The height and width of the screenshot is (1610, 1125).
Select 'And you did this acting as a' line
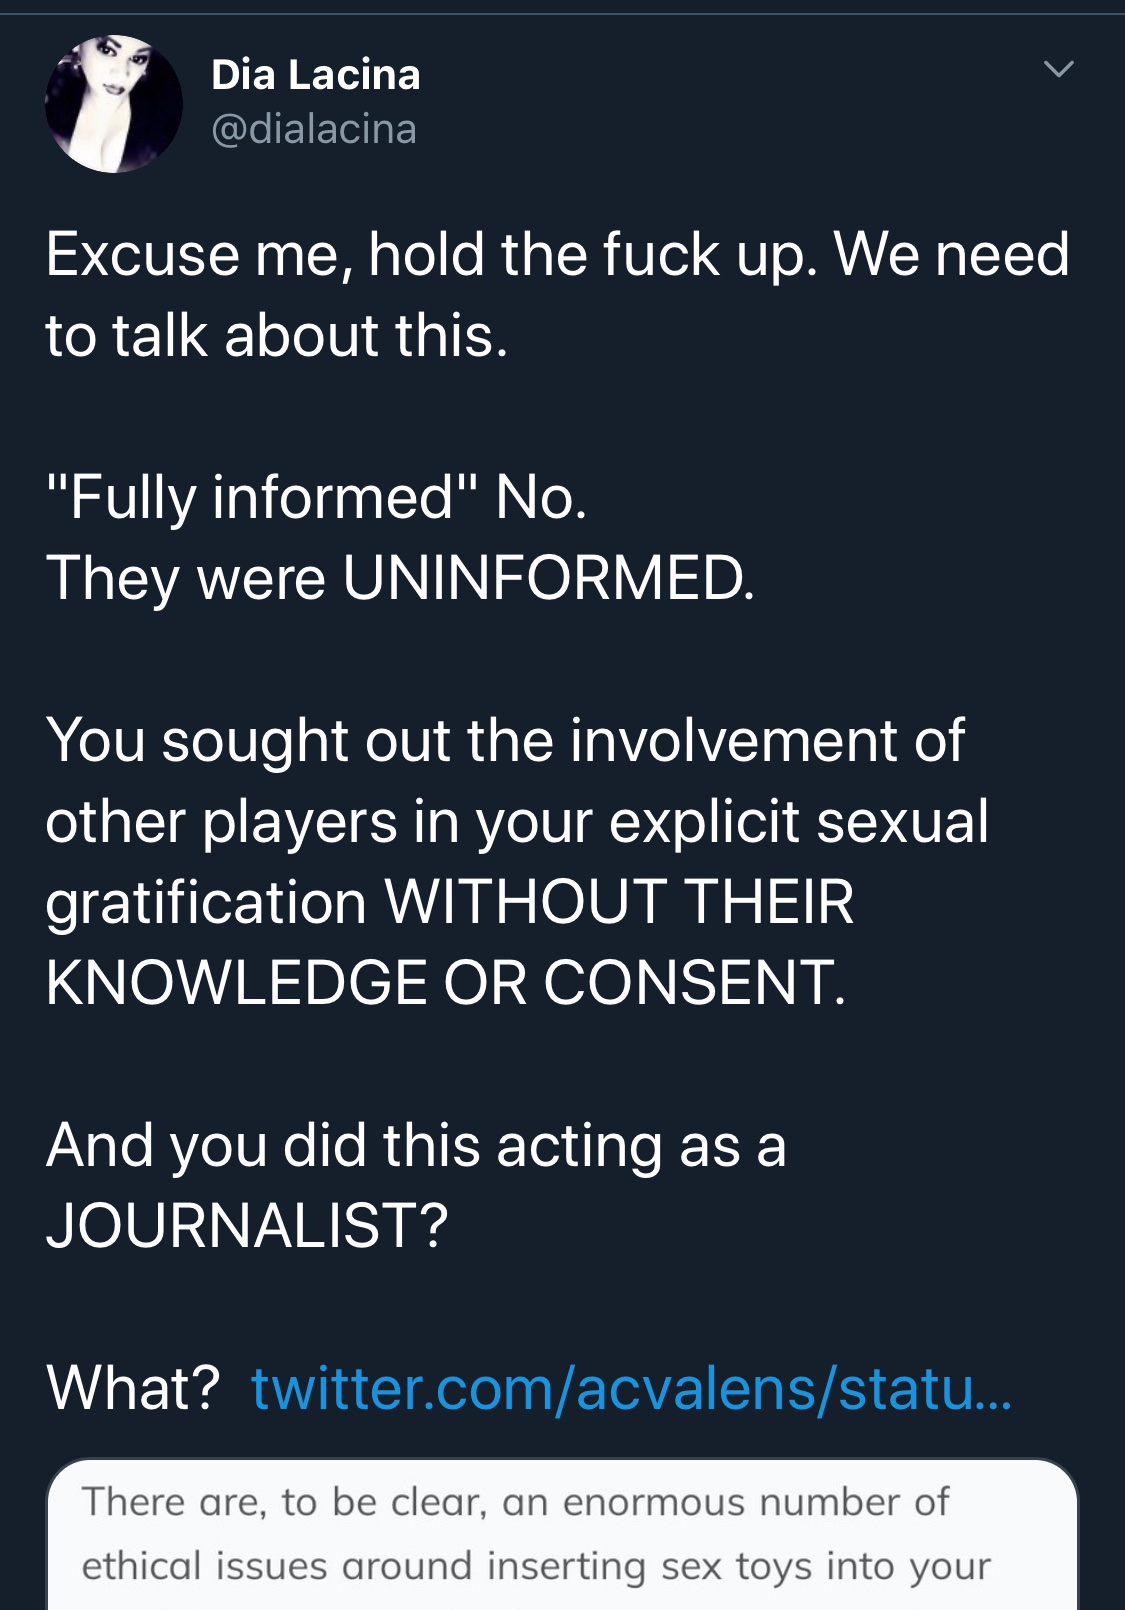(416, 1145)
